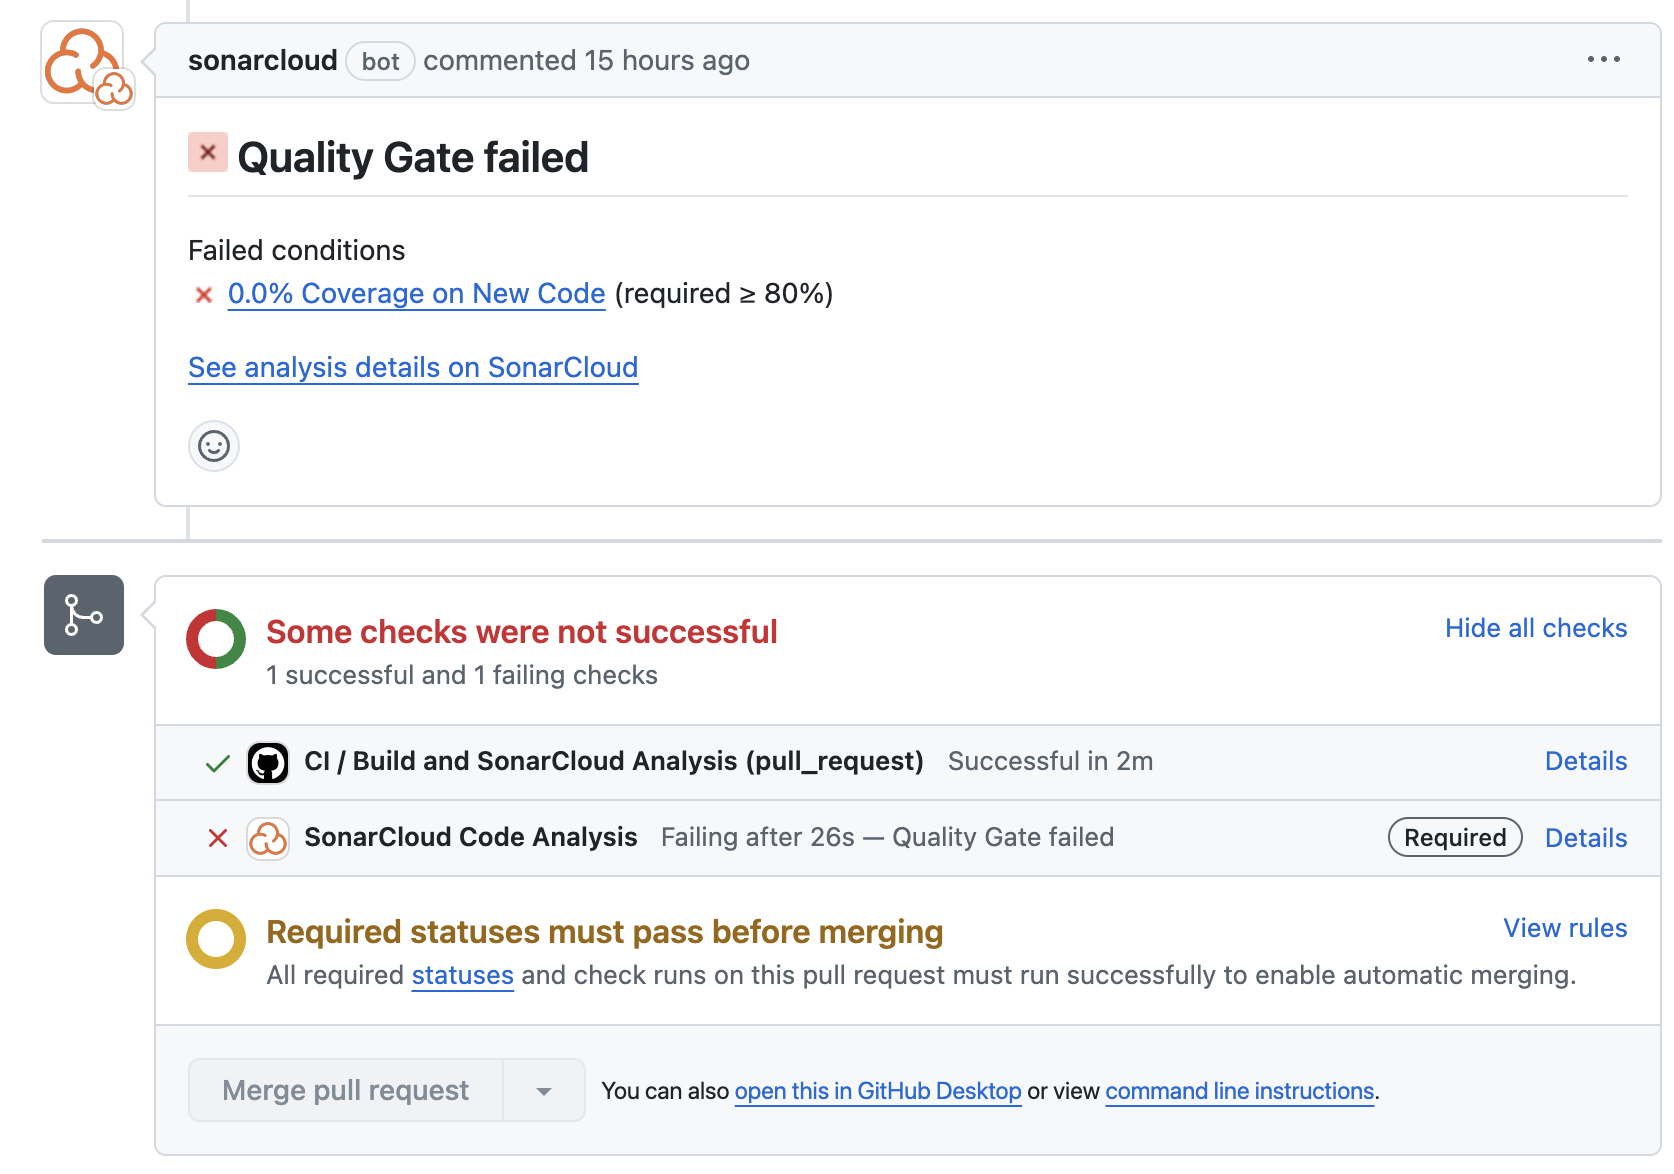Click the SonarCloud Code Analysis logo icon
The image size is (1674, 1174).
(268, 838)
